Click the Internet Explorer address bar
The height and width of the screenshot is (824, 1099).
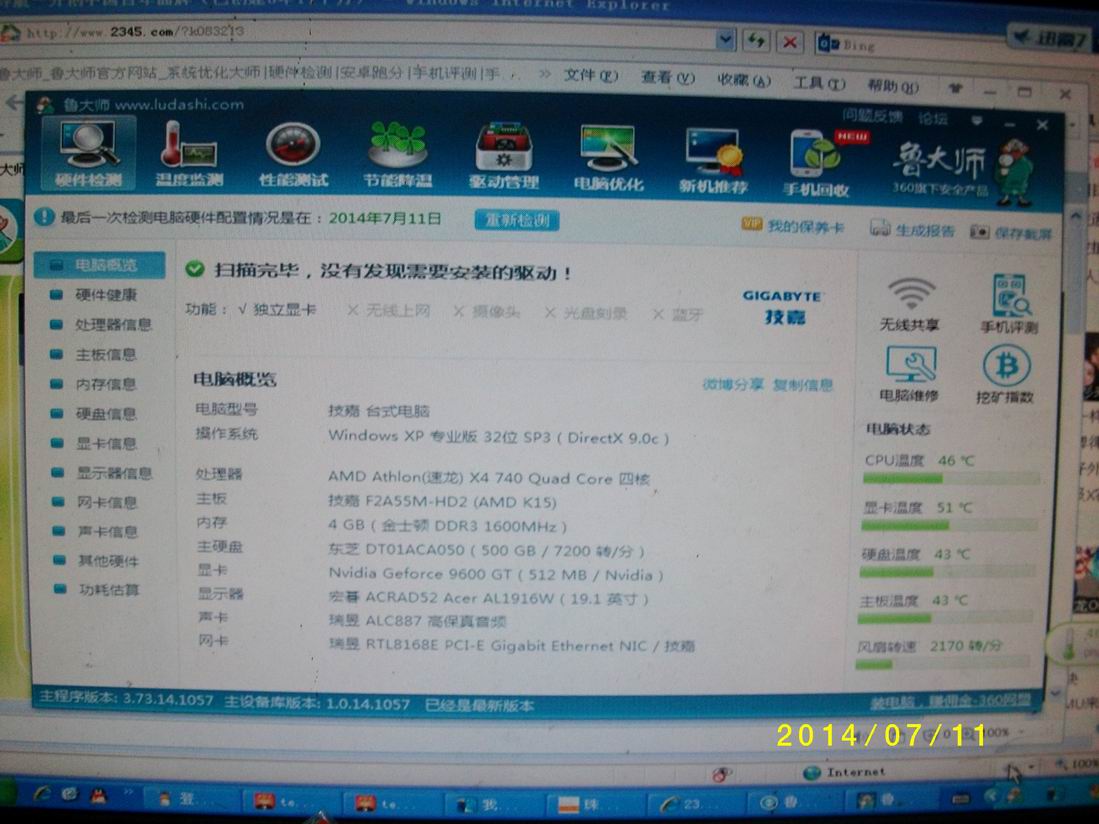364,33
